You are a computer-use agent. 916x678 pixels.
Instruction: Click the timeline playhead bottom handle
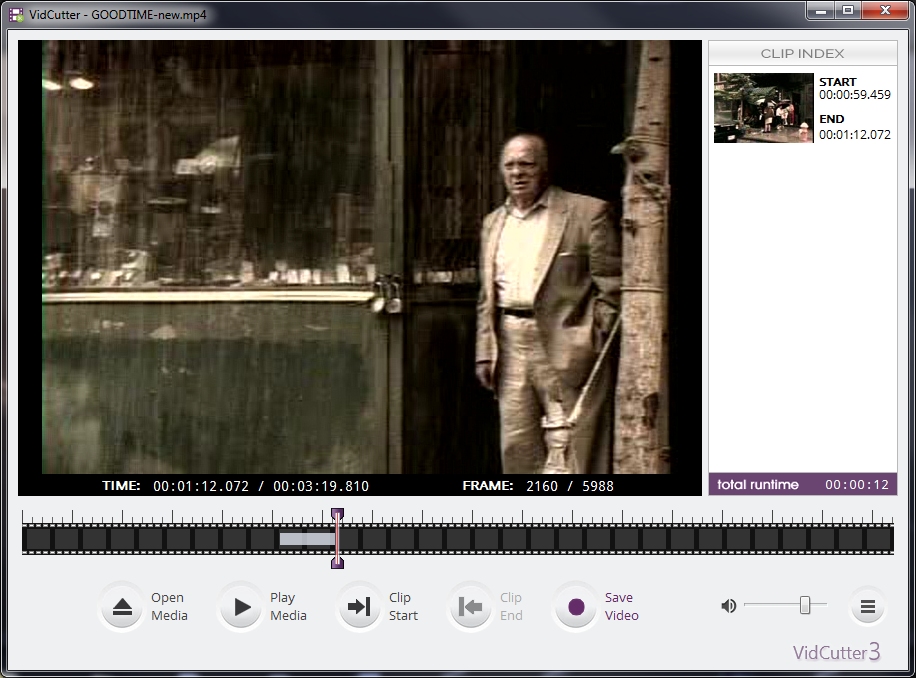click(x=337, y=563)
